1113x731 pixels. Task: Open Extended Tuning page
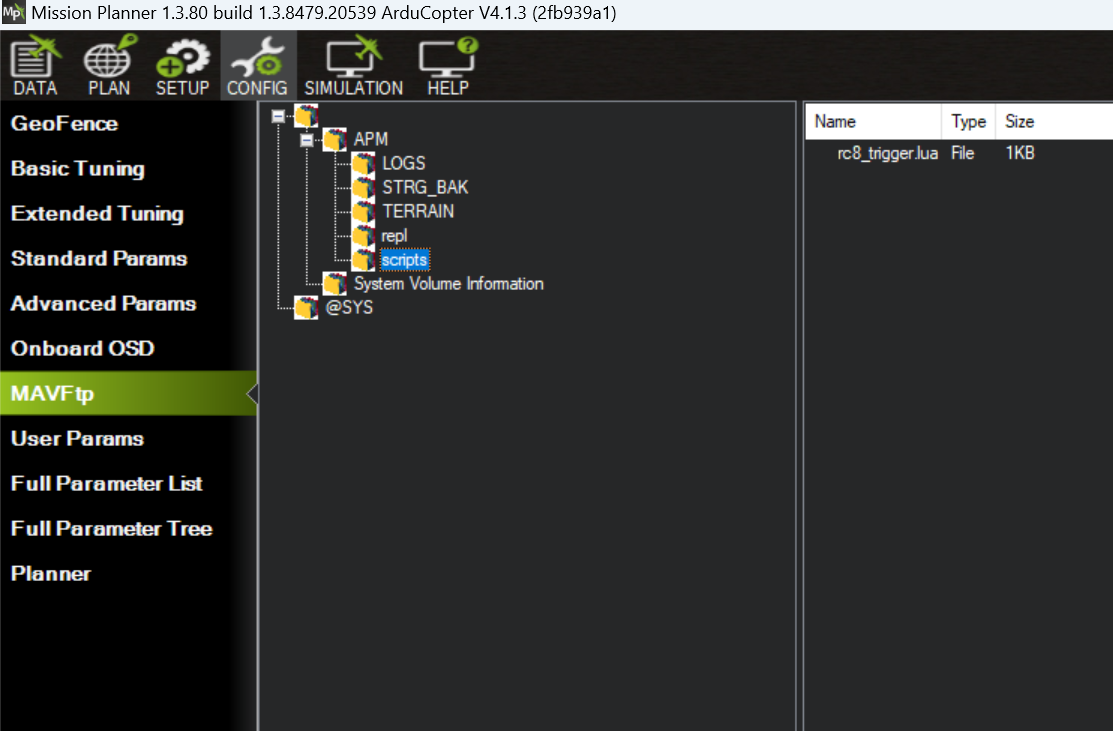coord(128,214)
